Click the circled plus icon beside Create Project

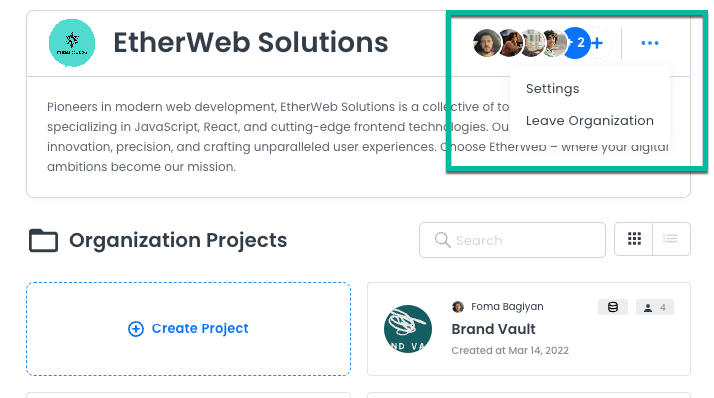[136, 329]
